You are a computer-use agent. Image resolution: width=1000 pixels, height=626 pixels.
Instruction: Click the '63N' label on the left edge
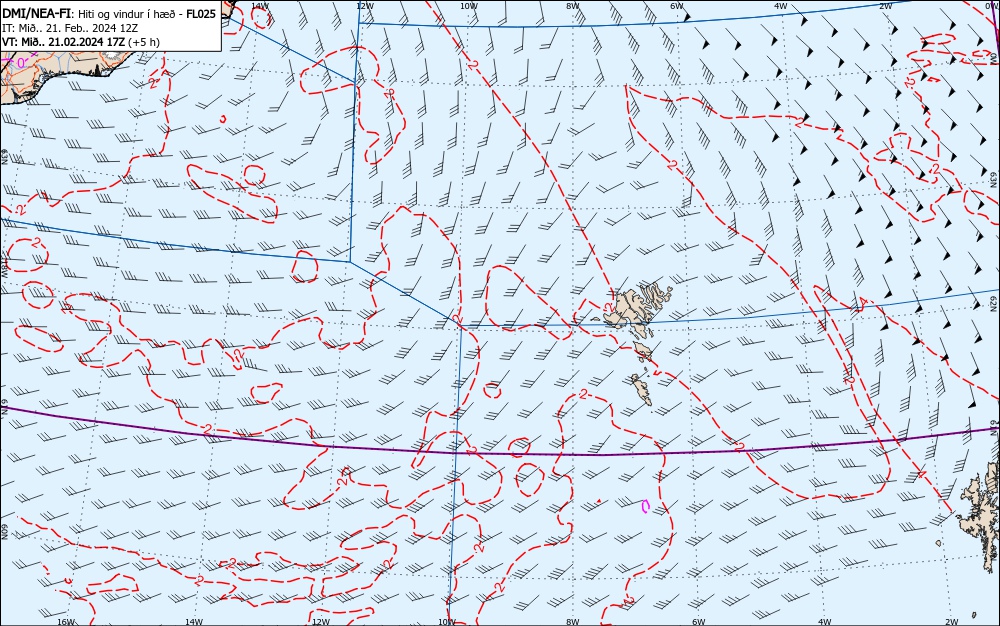(x=4, y=157)
